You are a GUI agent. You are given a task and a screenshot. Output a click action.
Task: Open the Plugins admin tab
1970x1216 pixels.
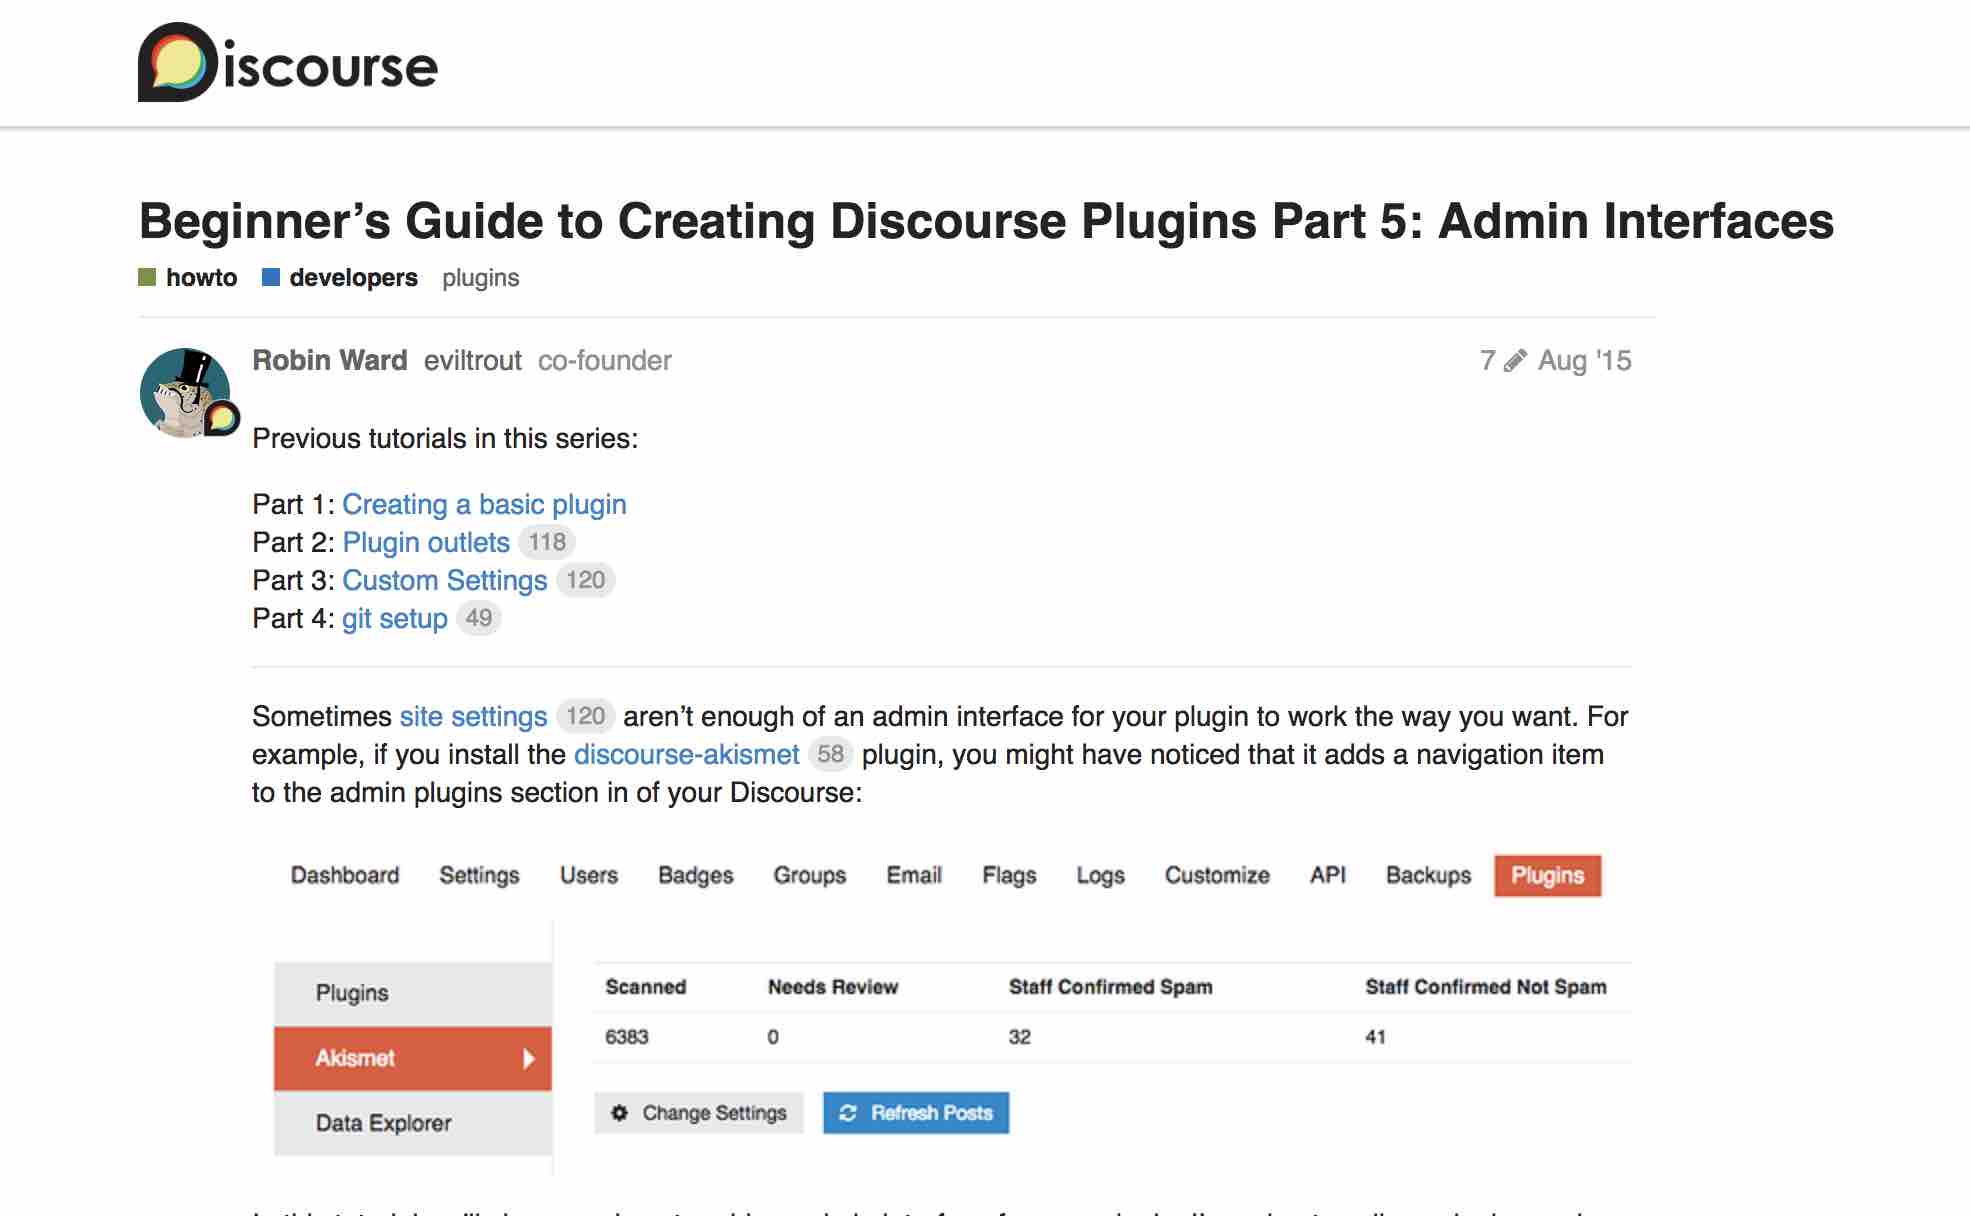[1547, 875]
